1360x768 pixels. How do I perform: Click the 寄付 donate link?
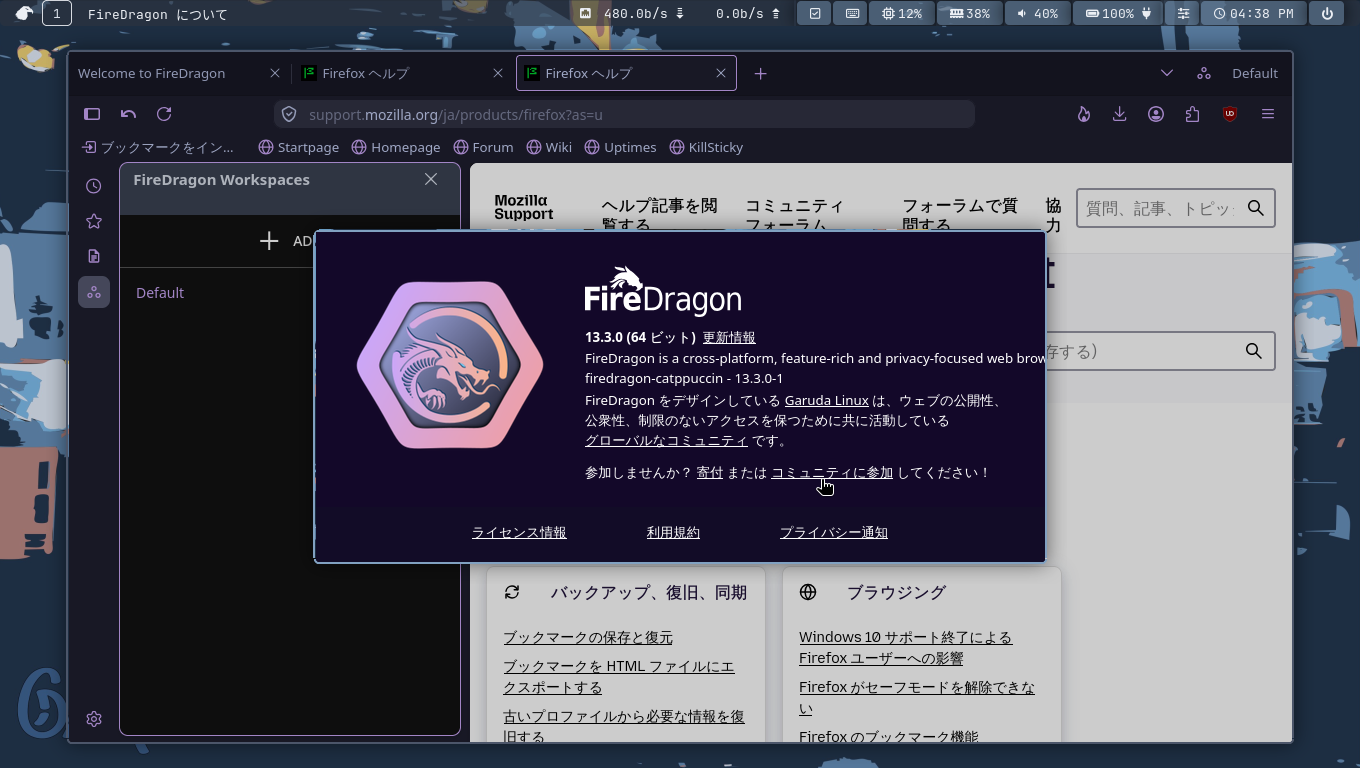710,473
